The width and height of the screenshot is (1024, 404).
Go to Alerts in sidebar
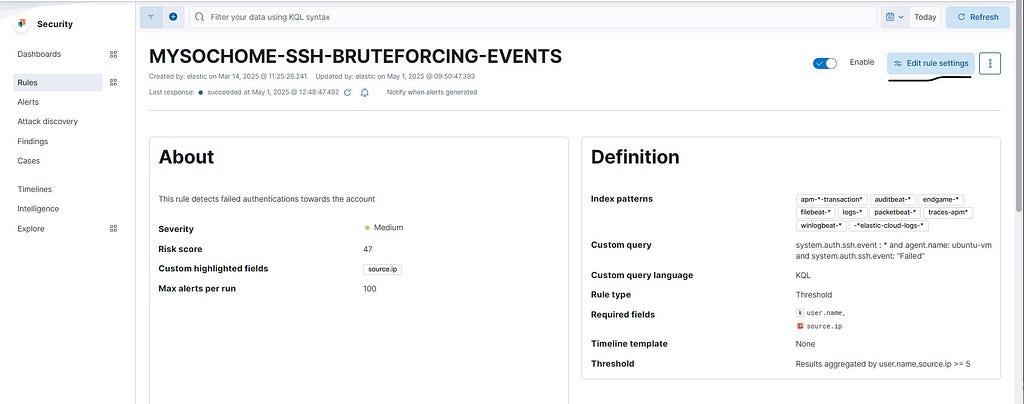click(x=28, y=102)
